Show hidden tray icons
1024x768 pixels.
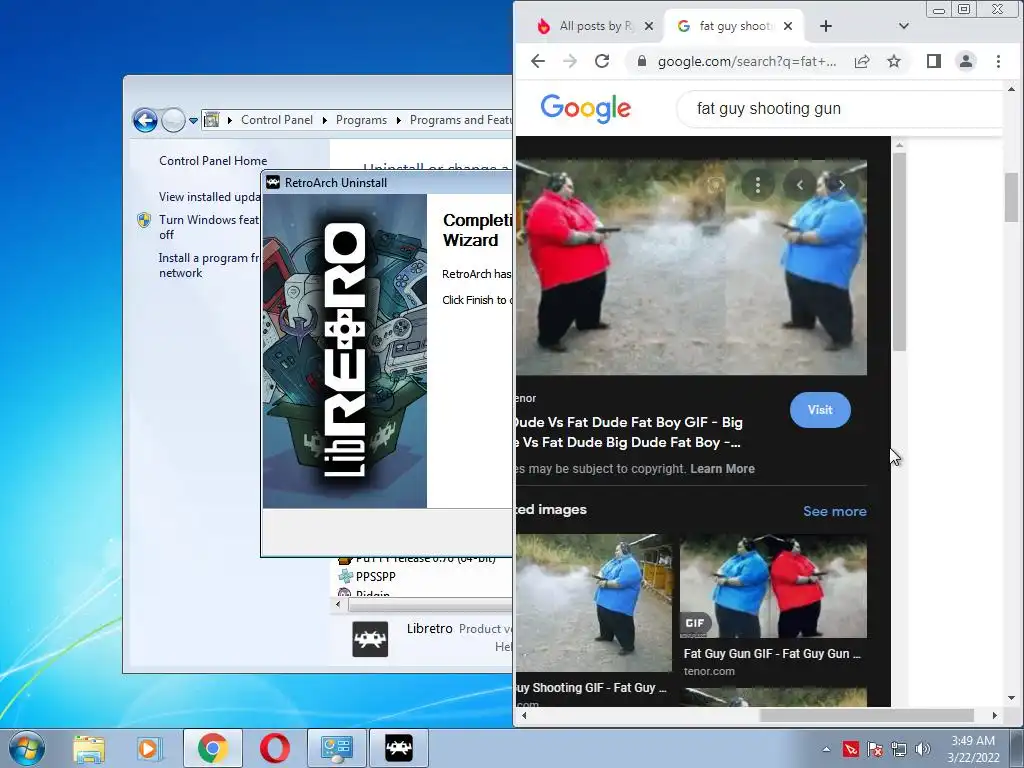(x=826, y=749)
